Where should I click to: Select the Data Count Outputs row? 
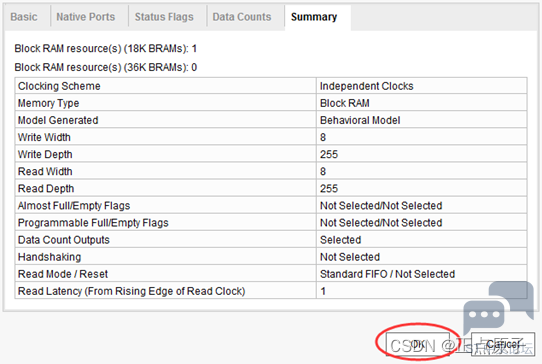point(271,240)
